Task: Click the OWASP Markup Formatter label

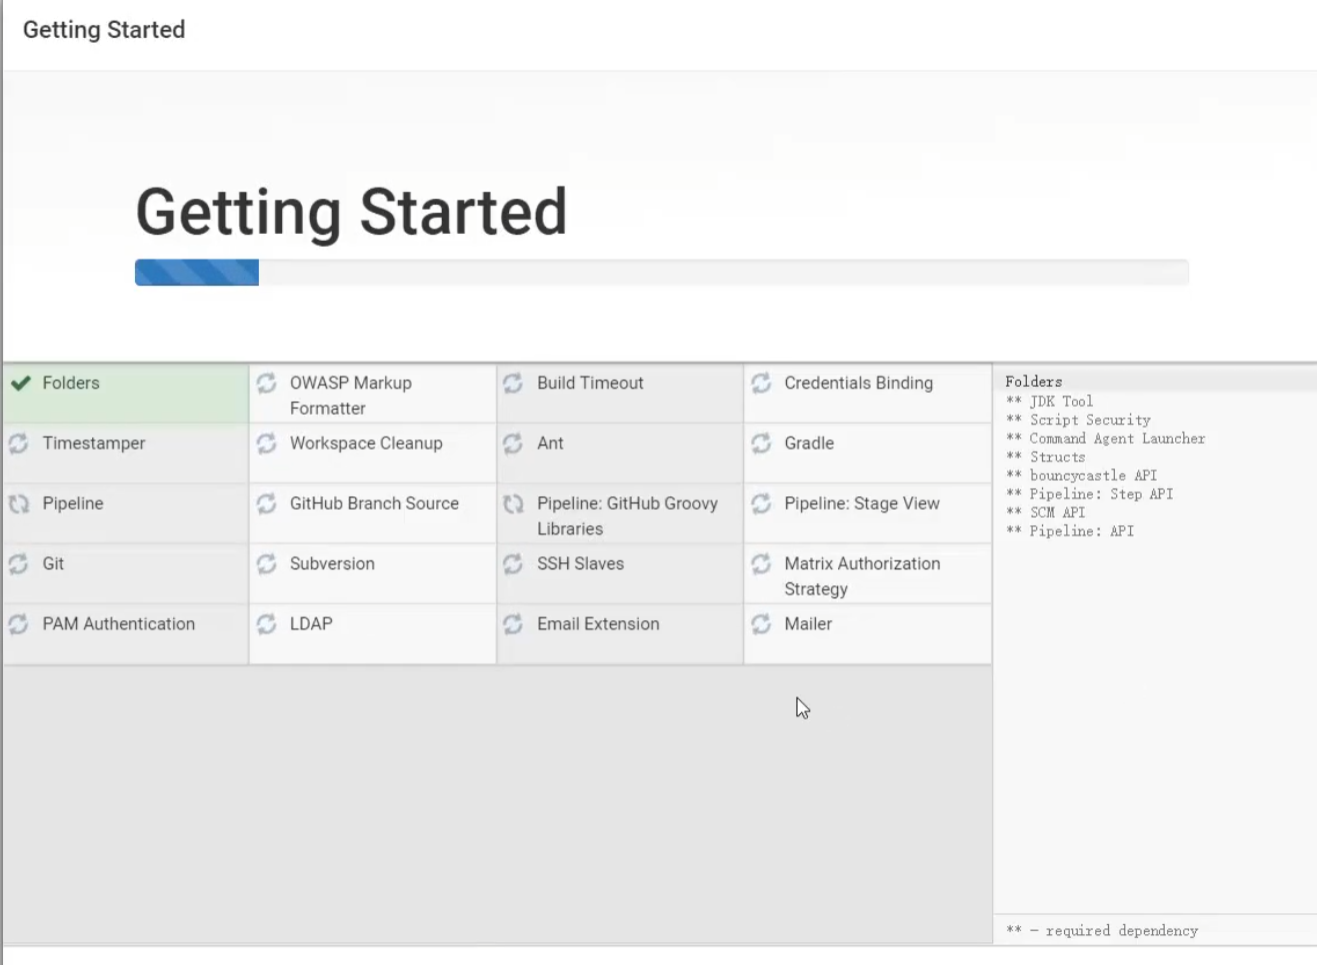Action: click(x=351, y=395)
